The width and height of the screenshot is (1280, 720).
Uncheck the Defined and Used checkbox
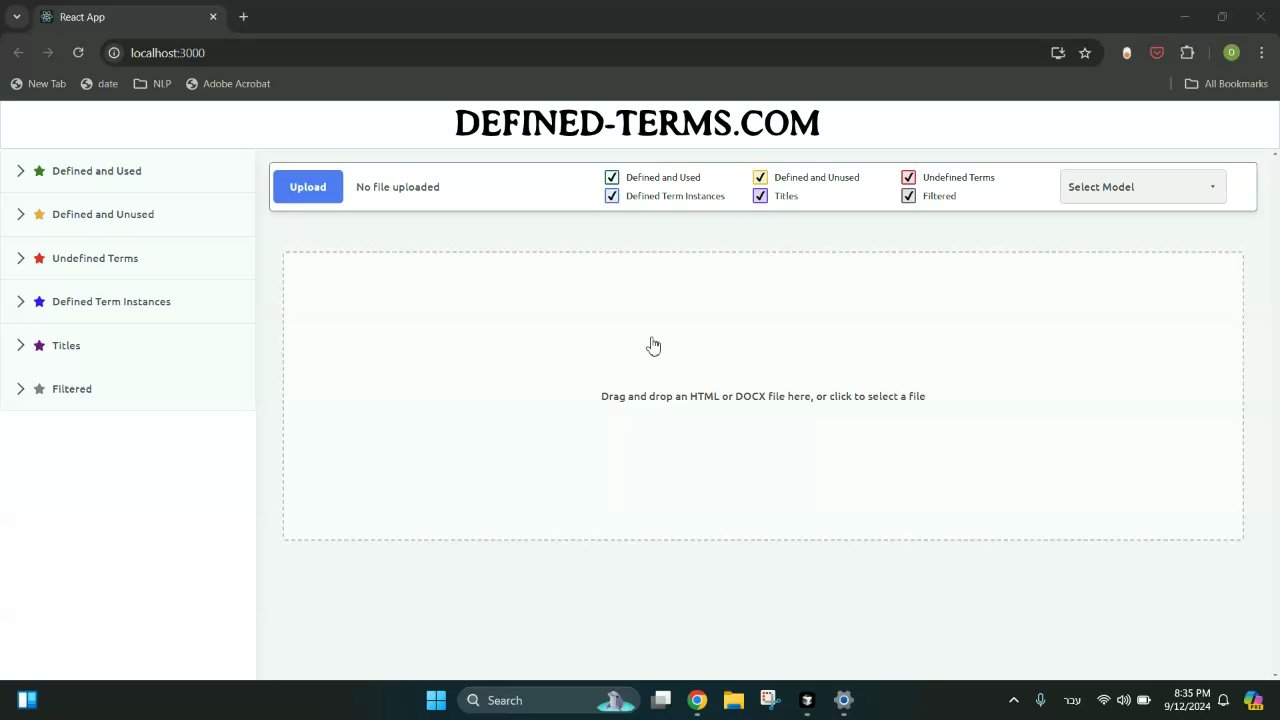(x=612, y=177)
